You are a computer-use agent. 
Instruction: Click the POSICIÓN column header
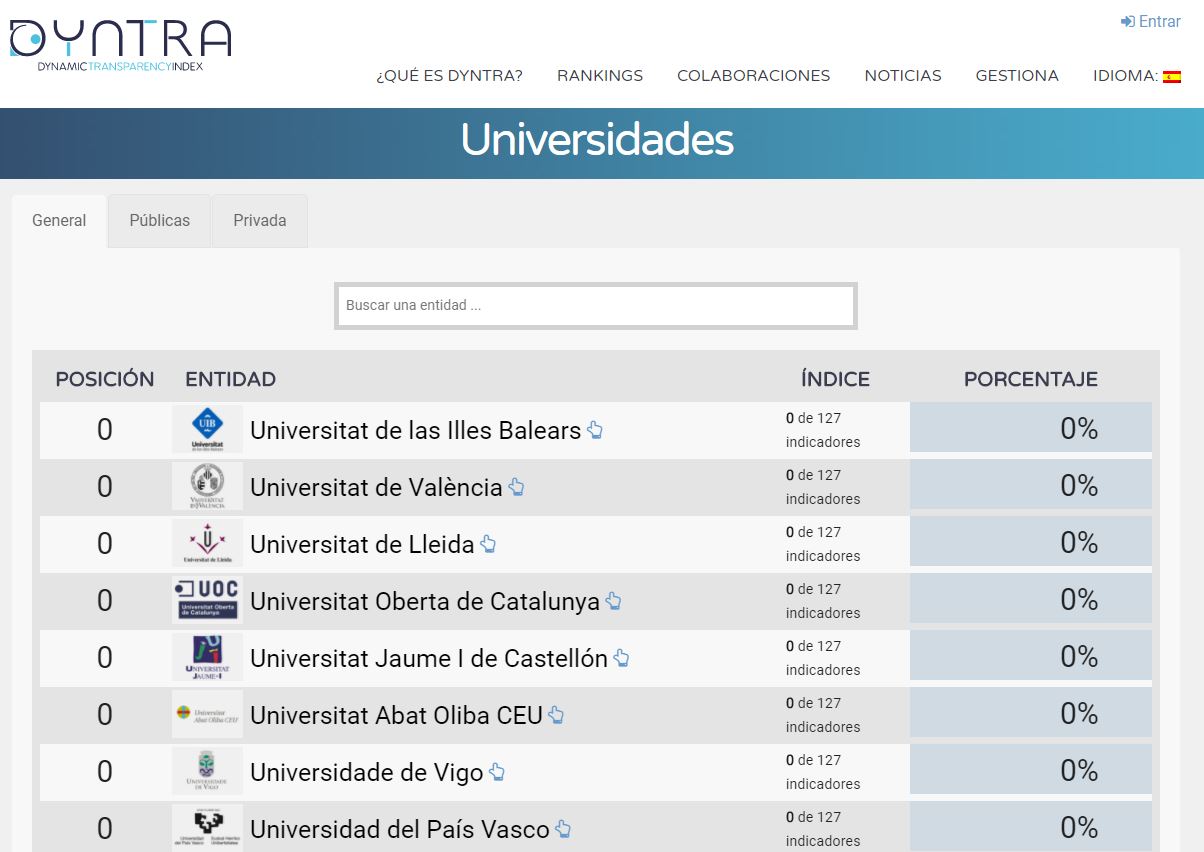pos(105,380)
